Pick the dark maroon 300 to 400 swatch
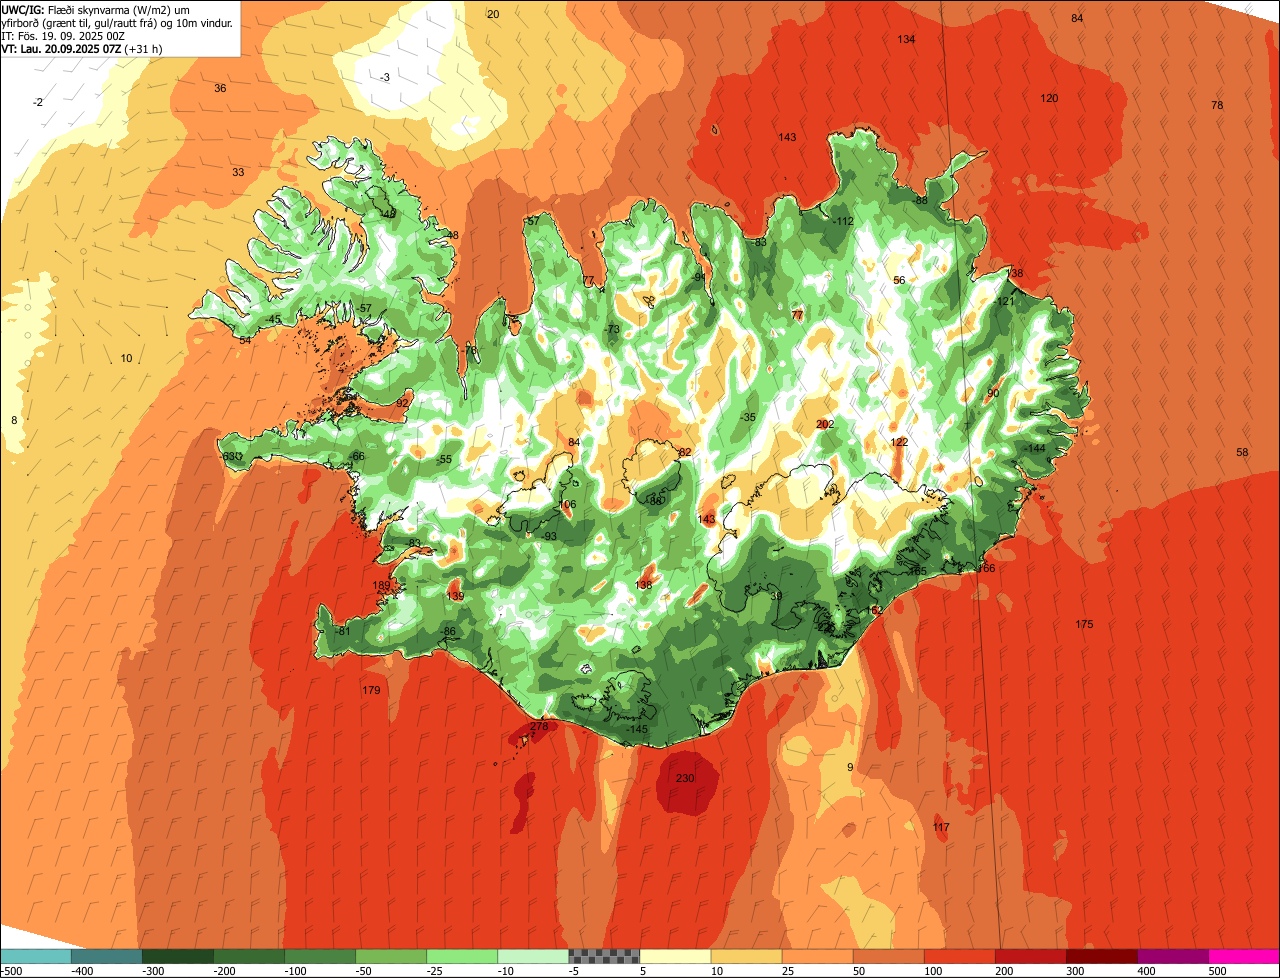 pos(1102,956)
